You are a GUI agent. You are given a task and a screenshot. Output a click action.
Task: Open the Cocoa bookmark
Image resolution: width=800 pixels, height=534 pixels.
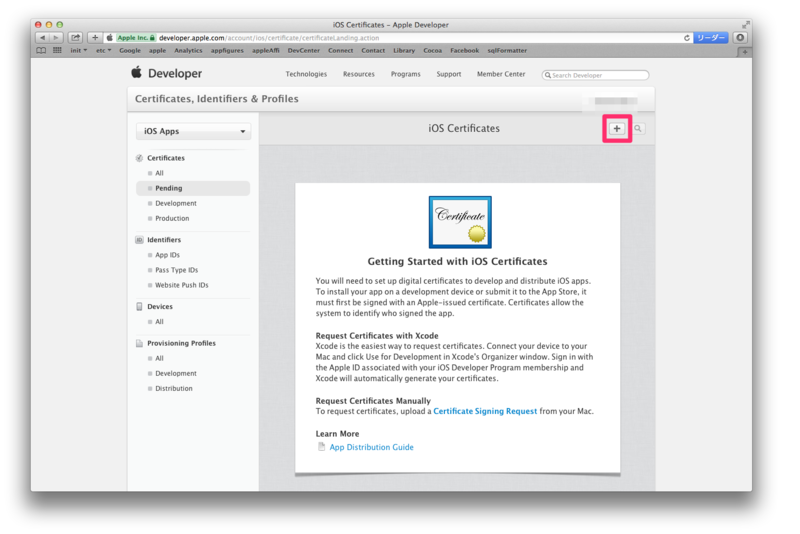tap(433, 50)
